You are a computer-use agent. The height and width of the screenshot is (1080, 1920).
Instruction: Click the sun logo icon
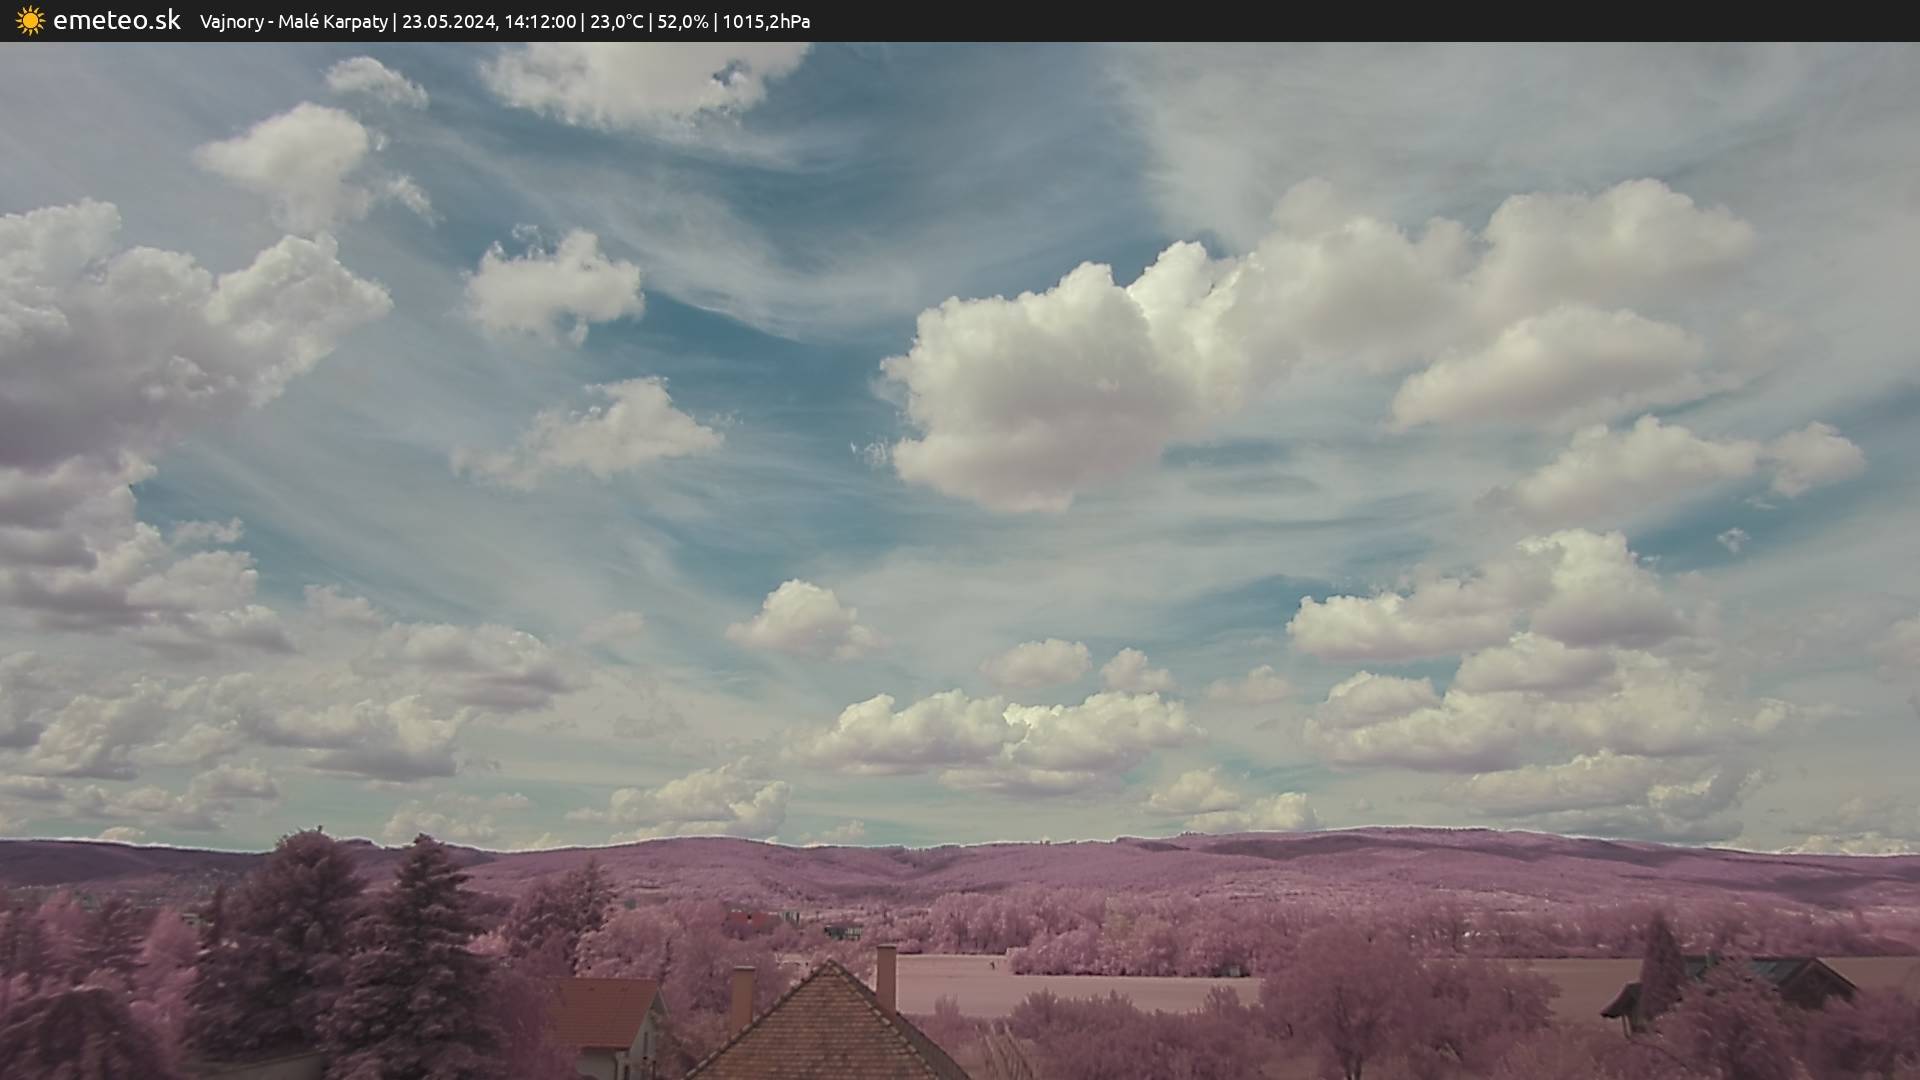[x=30, y=21]
